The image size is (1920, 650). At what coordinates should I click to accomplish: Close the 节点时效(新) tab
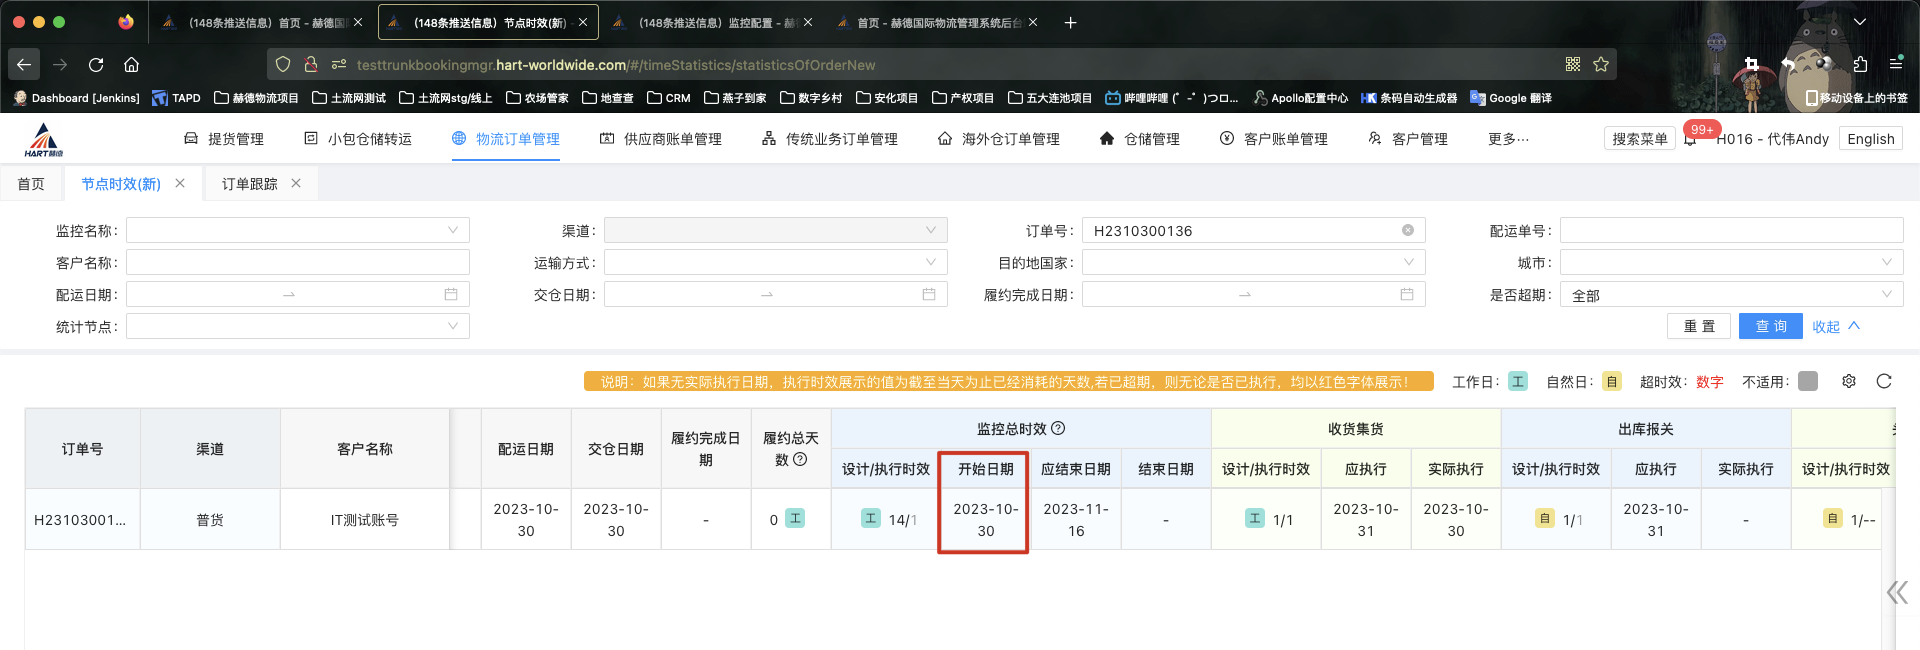pos(180,183)
